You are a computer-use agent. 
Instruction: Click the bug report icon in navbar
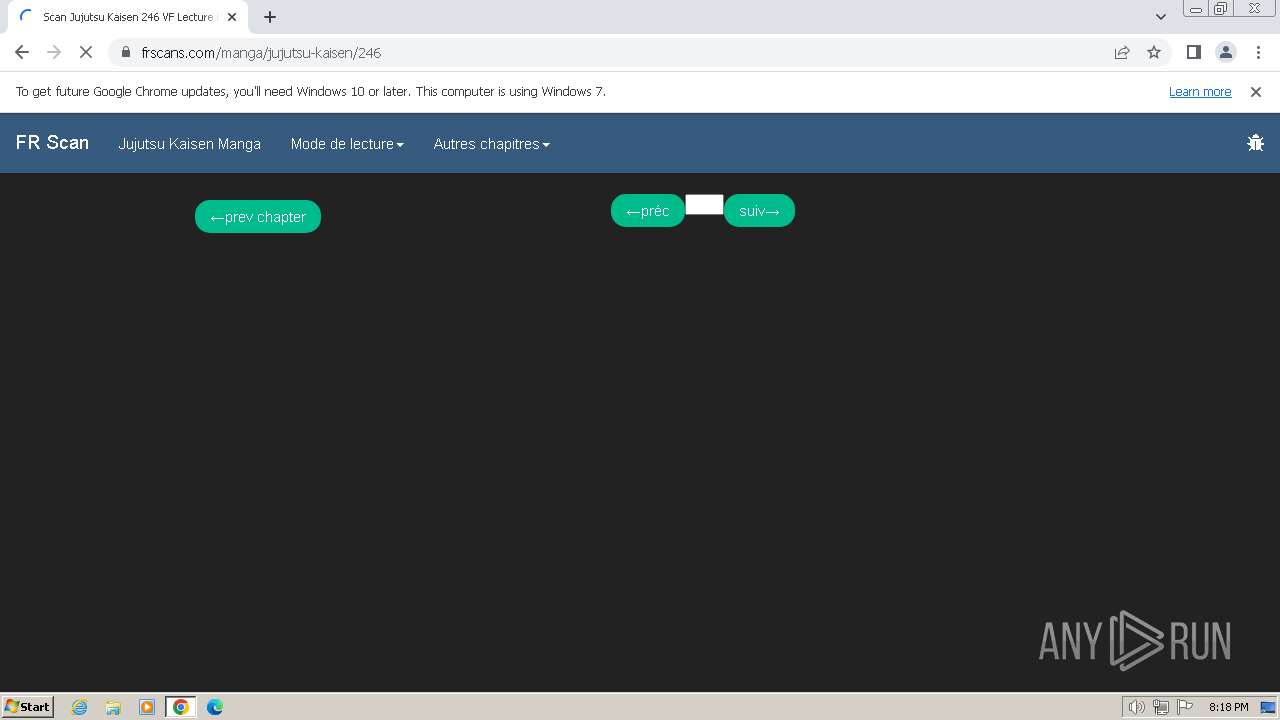pos(1255,143)
